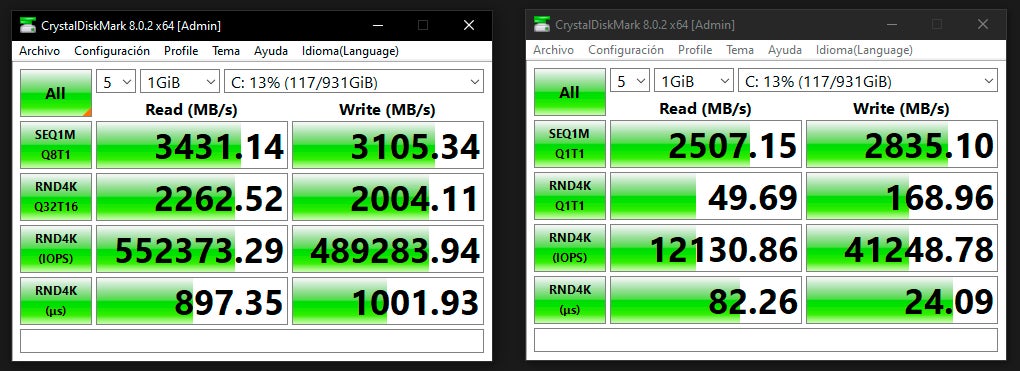
Task: Open 1GiB test size dropdown in right window
Action: click(x=693, y=81)
